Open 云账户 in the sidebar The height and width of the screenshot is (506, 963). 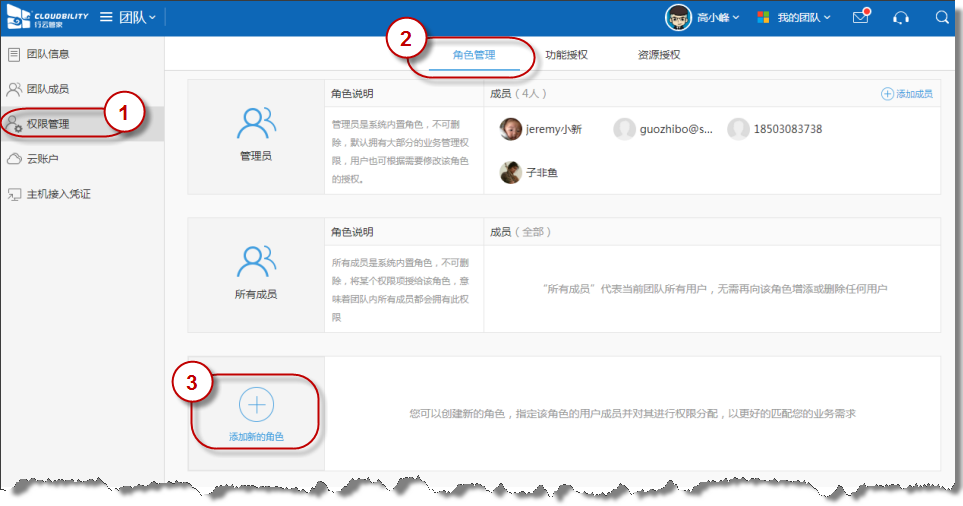click(x=42, y=158)
